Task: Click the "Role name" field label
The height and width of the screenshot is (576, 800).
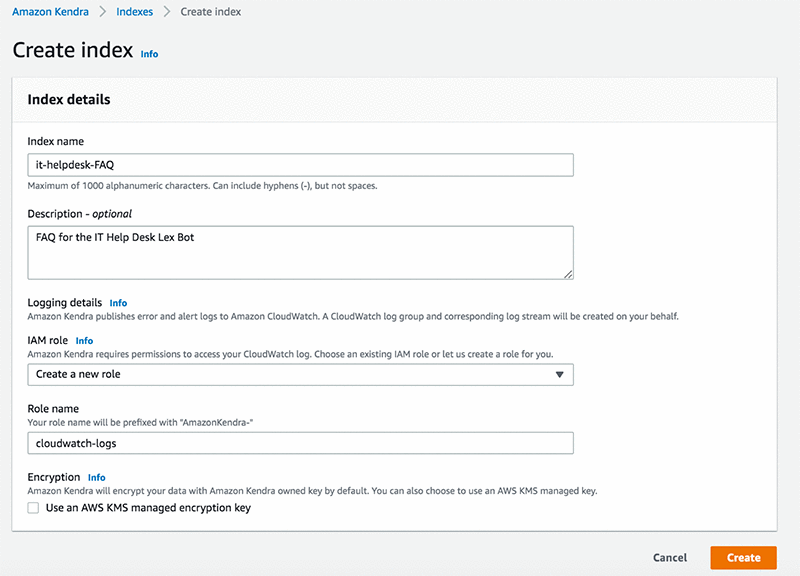Action: (x=53, y=409)
